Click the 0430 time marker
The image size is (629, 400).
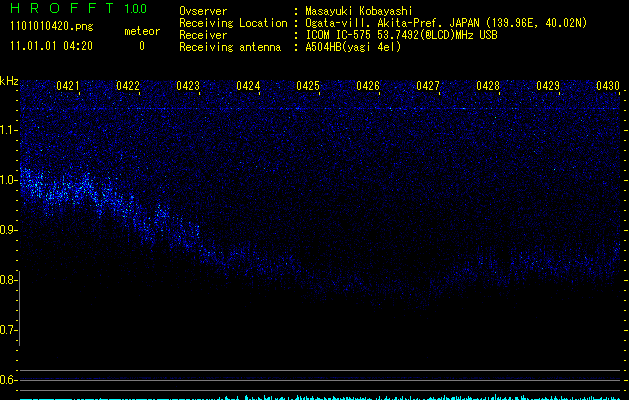click(608, 86)
